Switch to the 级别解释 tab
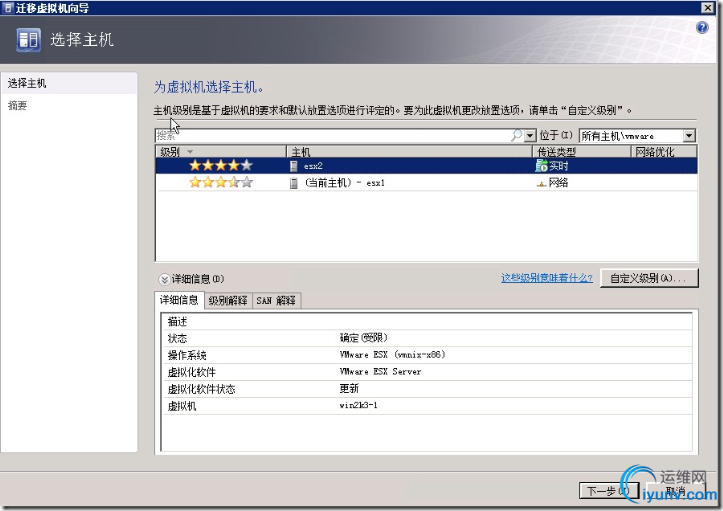The image size is (723, 511). [228, 301]
